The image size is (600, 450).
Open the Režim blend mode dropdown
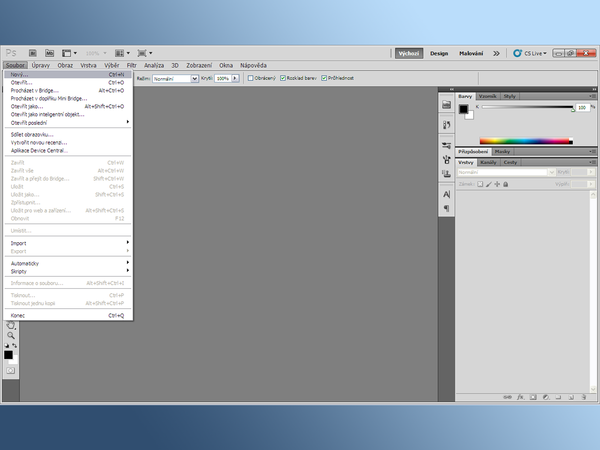coord(176,77)
